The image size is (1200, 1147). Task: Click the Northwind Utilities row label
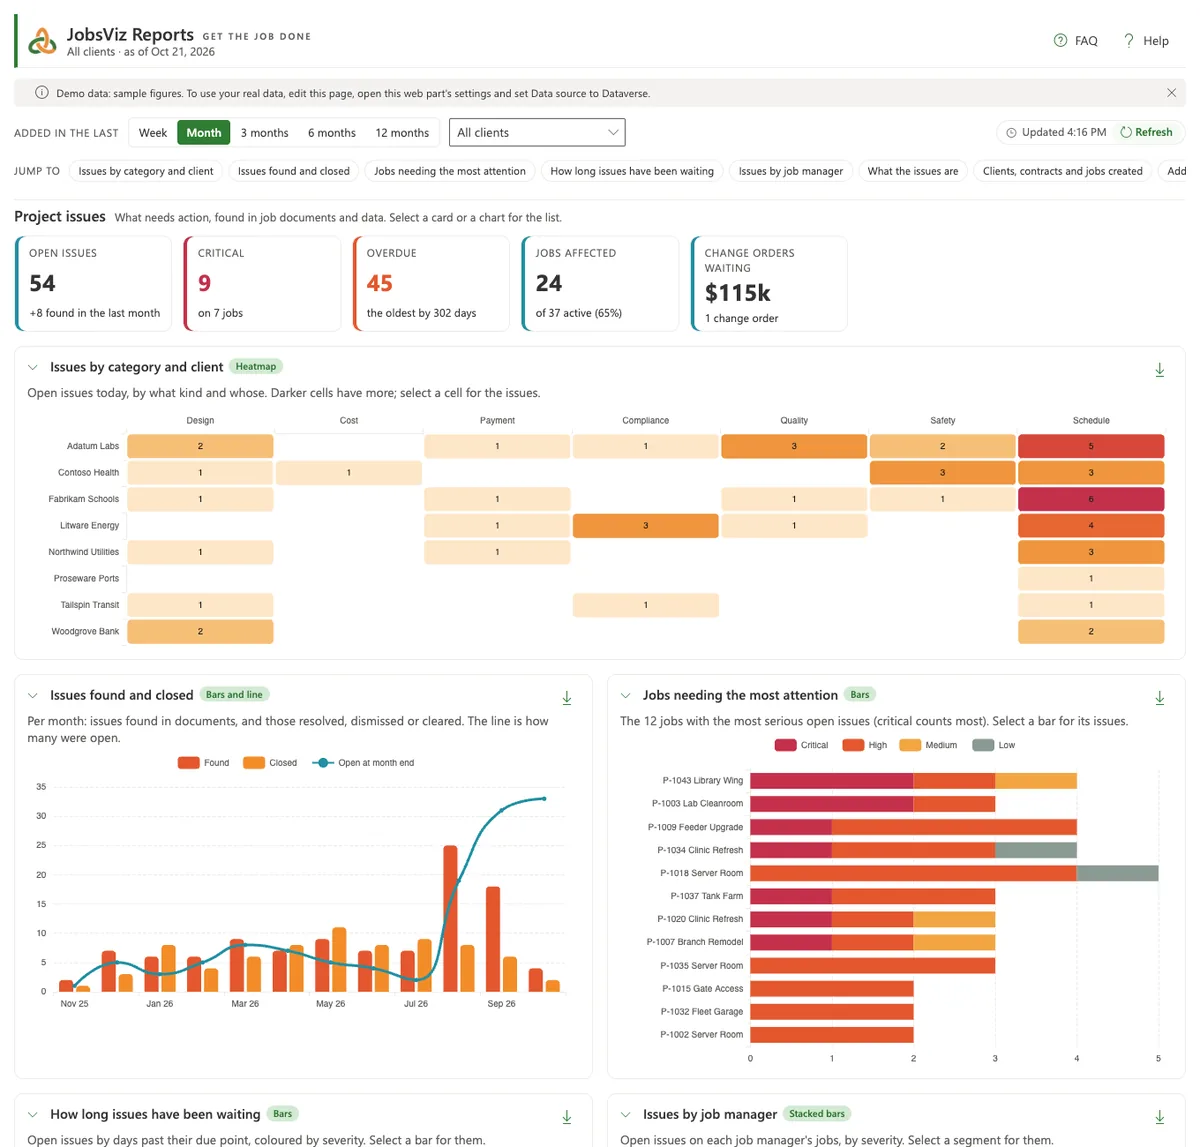83,552
